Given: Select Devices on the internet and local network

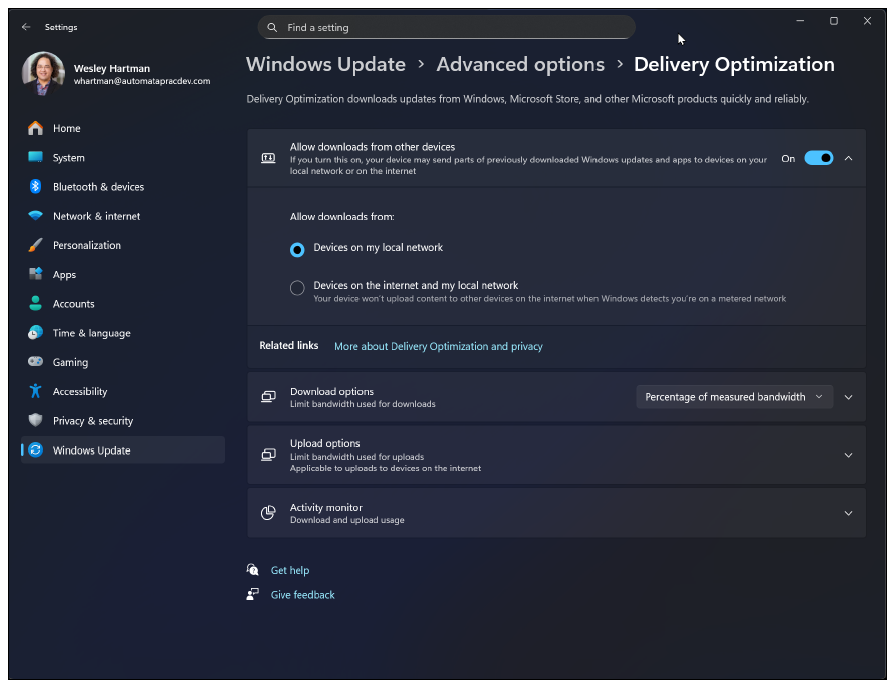Looking at the screenshot, I should 297,288.
